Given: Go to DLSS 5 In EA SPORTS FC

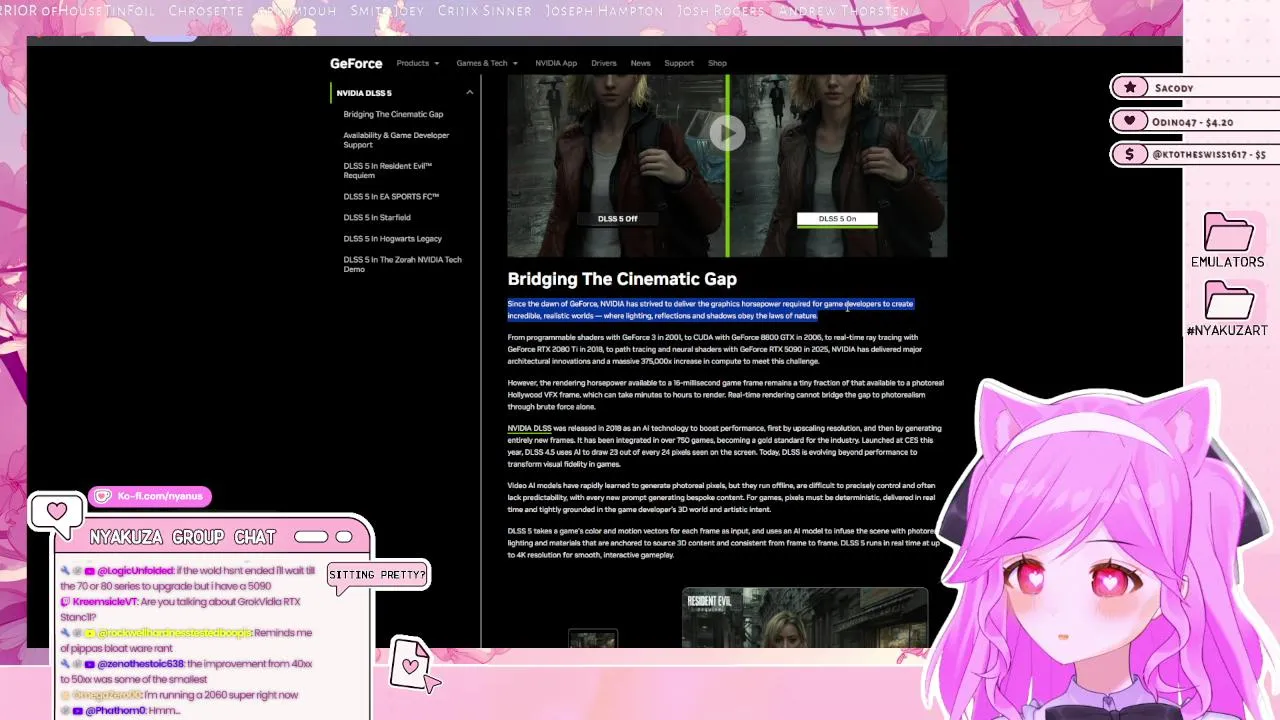Looking at the screenshot, I should 391,196.
